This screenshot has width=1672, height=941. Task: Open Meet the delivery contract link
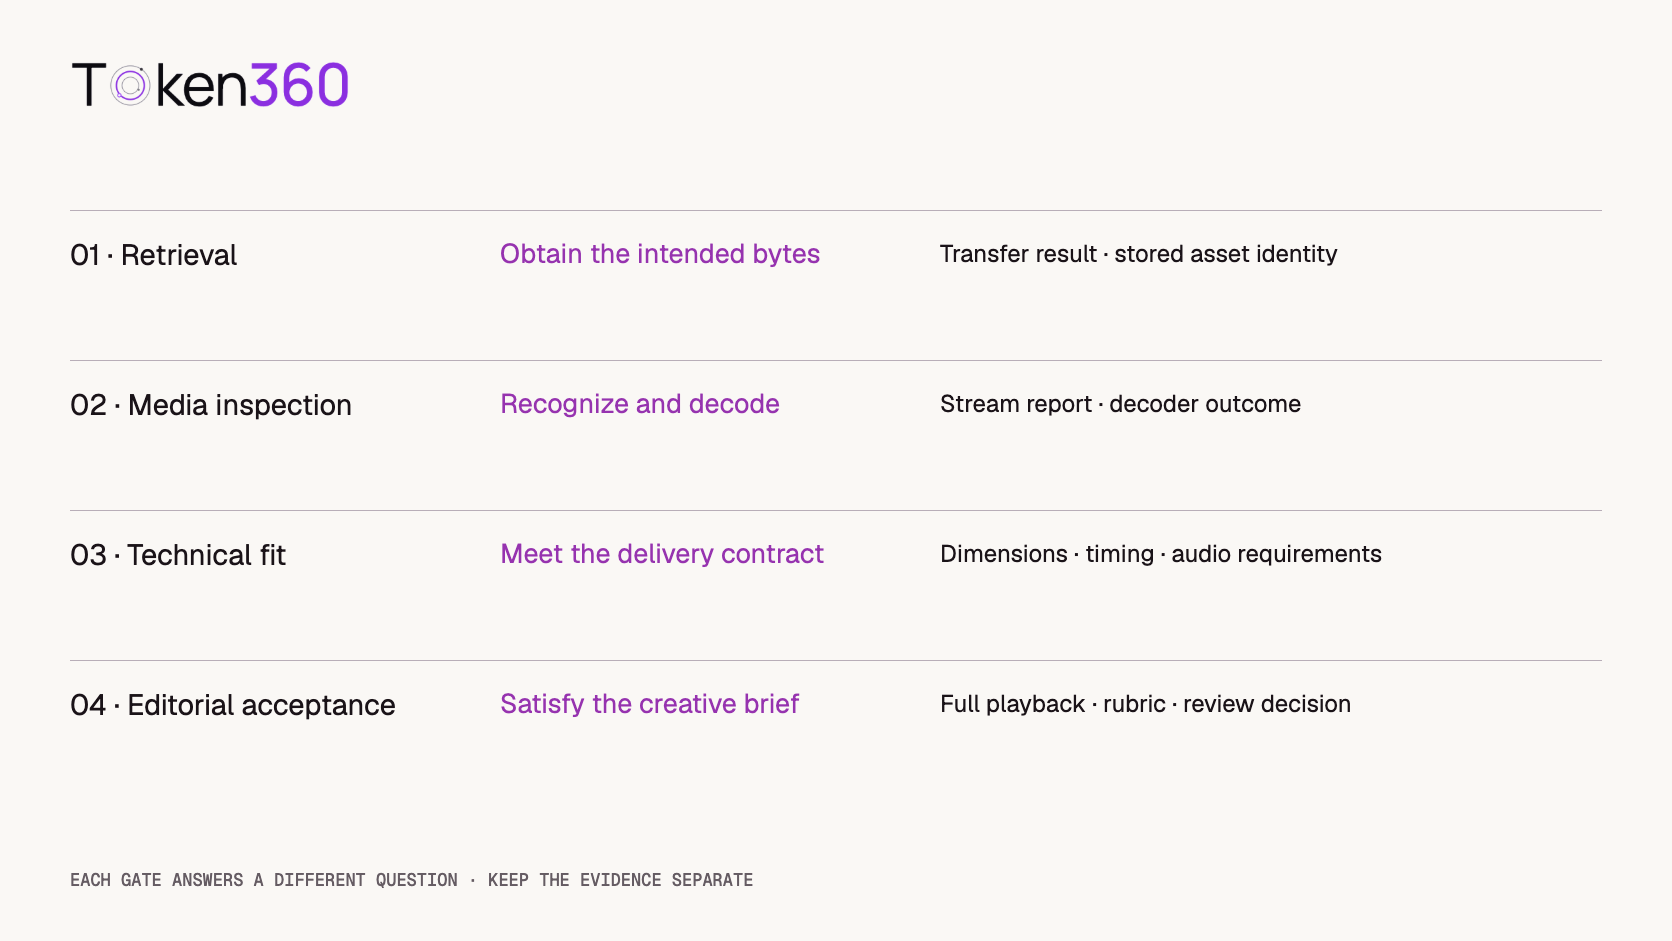662,554
